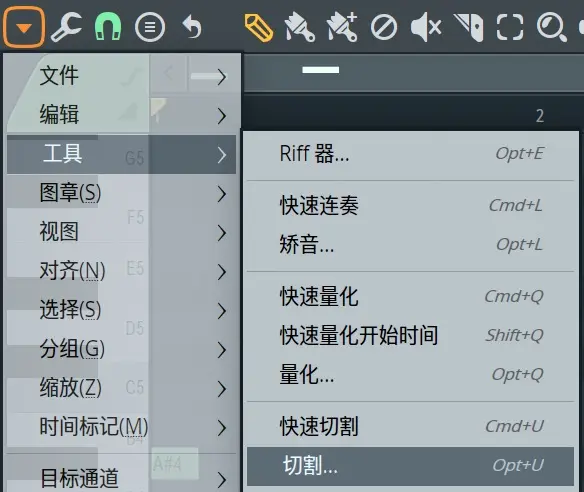Screen dimensions: 584x492
Task: Select the slice blade tool
Action: [469, 27]
